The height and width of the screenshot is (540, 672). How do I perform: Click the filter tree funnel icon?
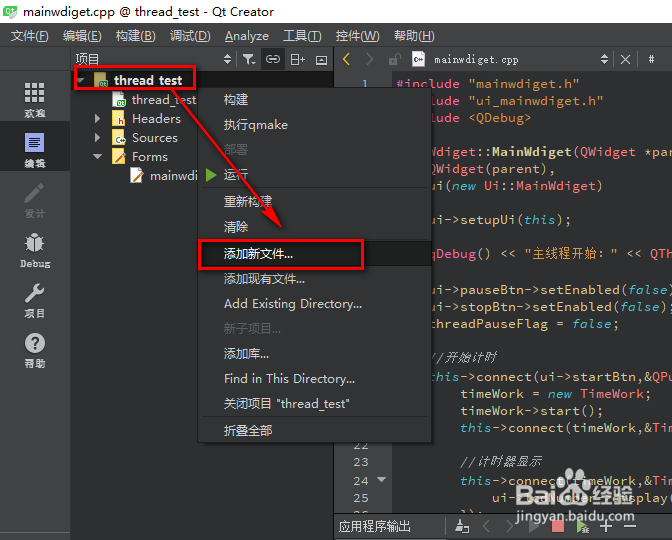click(249, 59)
